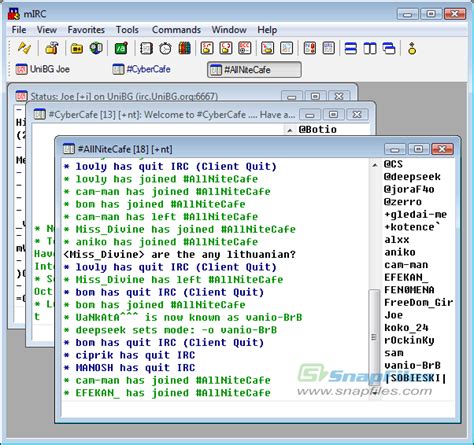
Task: Minimize the #CyberCafe channel window
Action: click(310, 115)
